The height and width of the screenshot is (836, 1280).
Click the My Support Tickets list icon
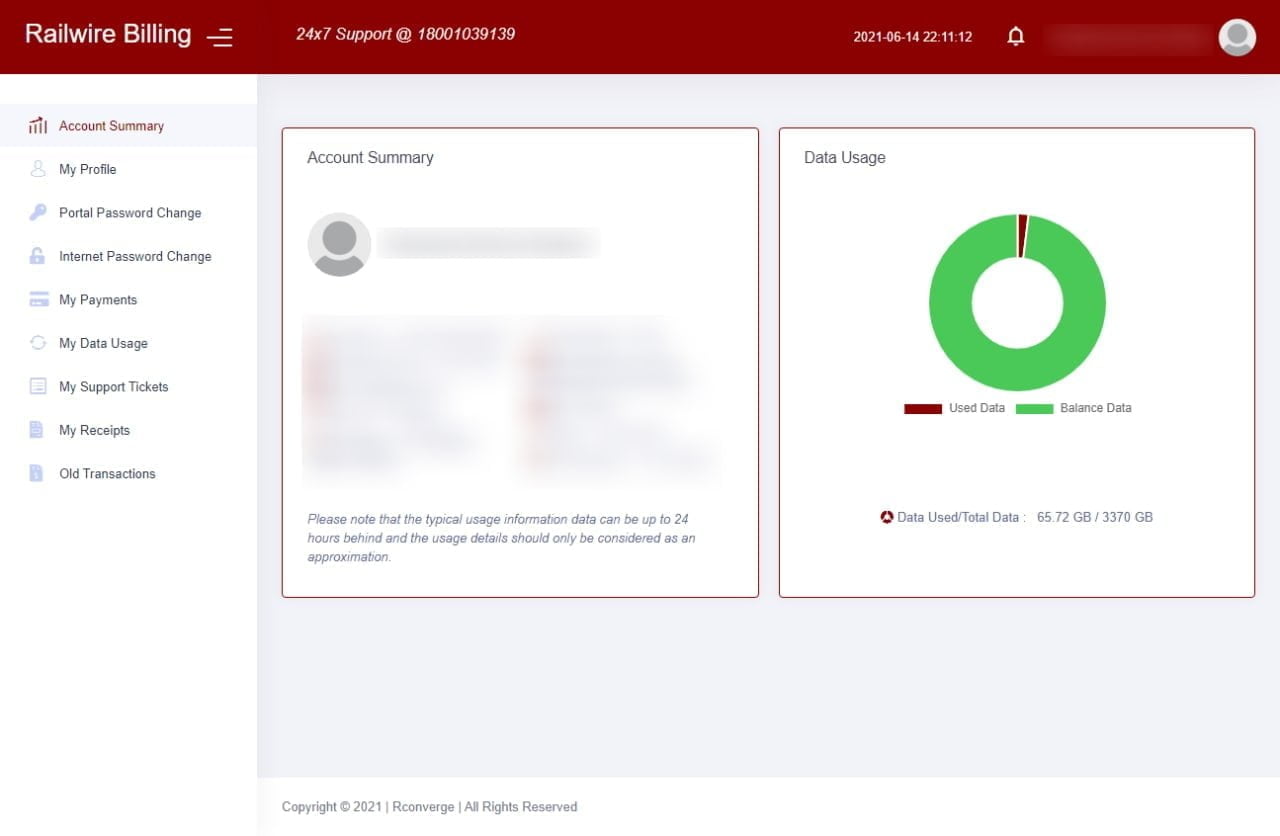point(38,387)
